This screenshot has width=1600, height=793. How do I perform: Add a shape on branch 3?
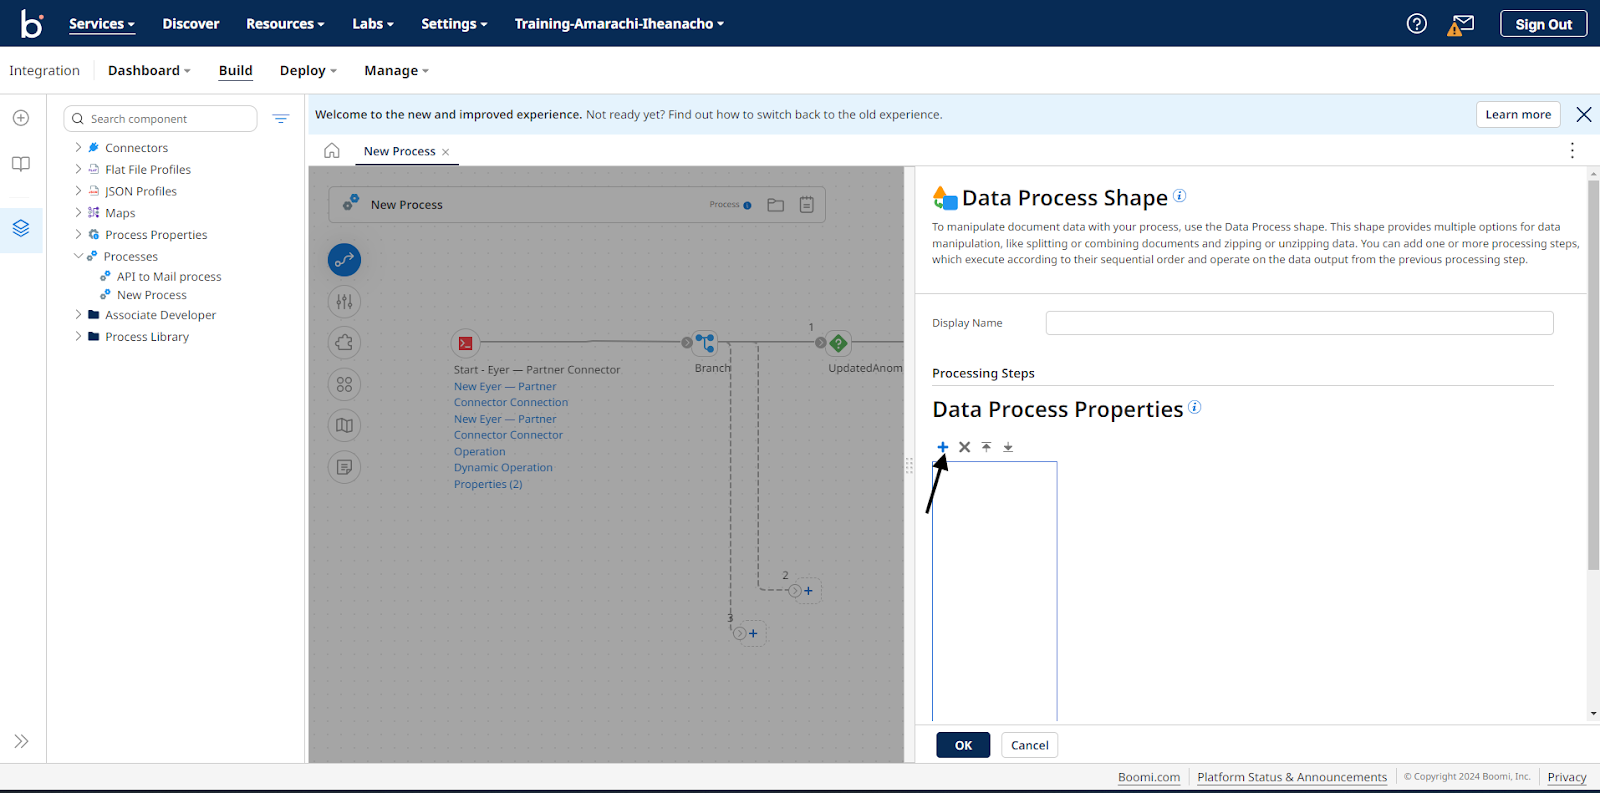pos(753,633)
